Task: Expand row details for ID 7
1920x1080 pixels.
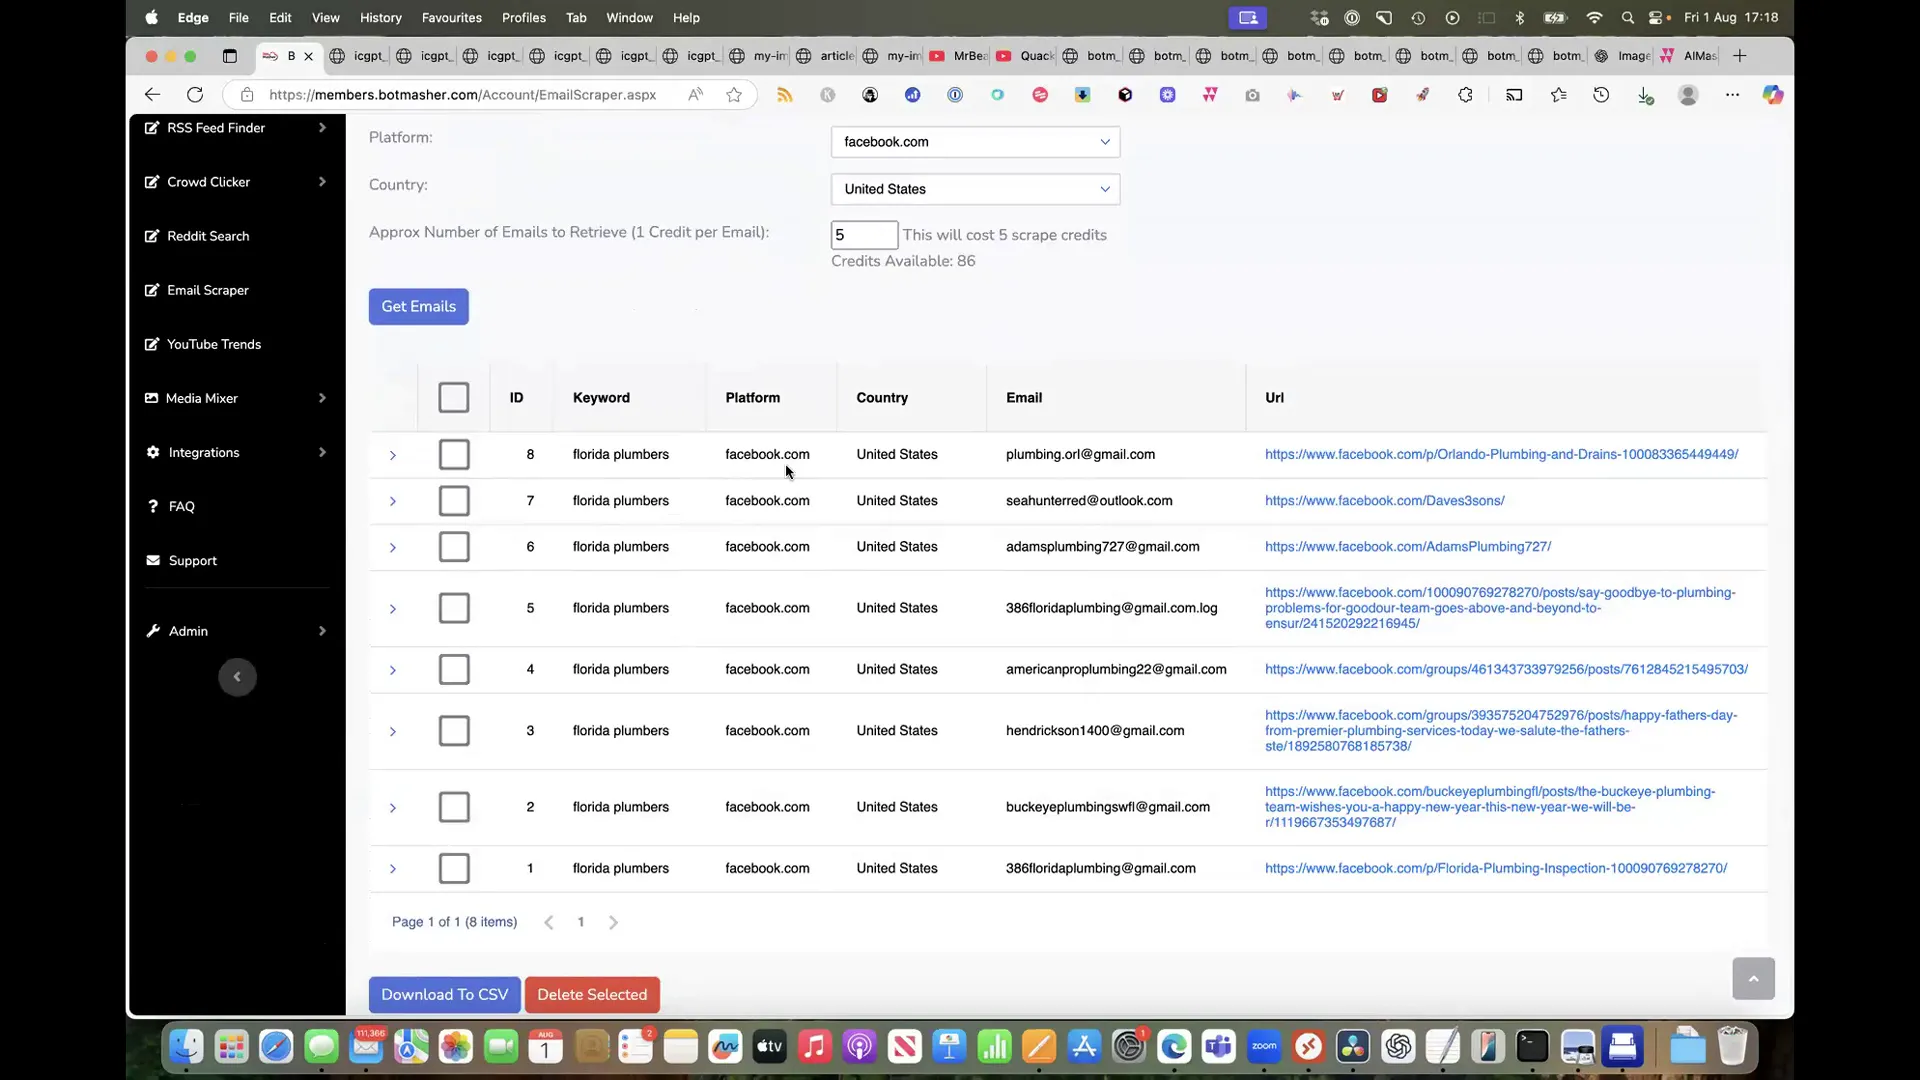Action: pyautogui.click(x=393, y=501)
